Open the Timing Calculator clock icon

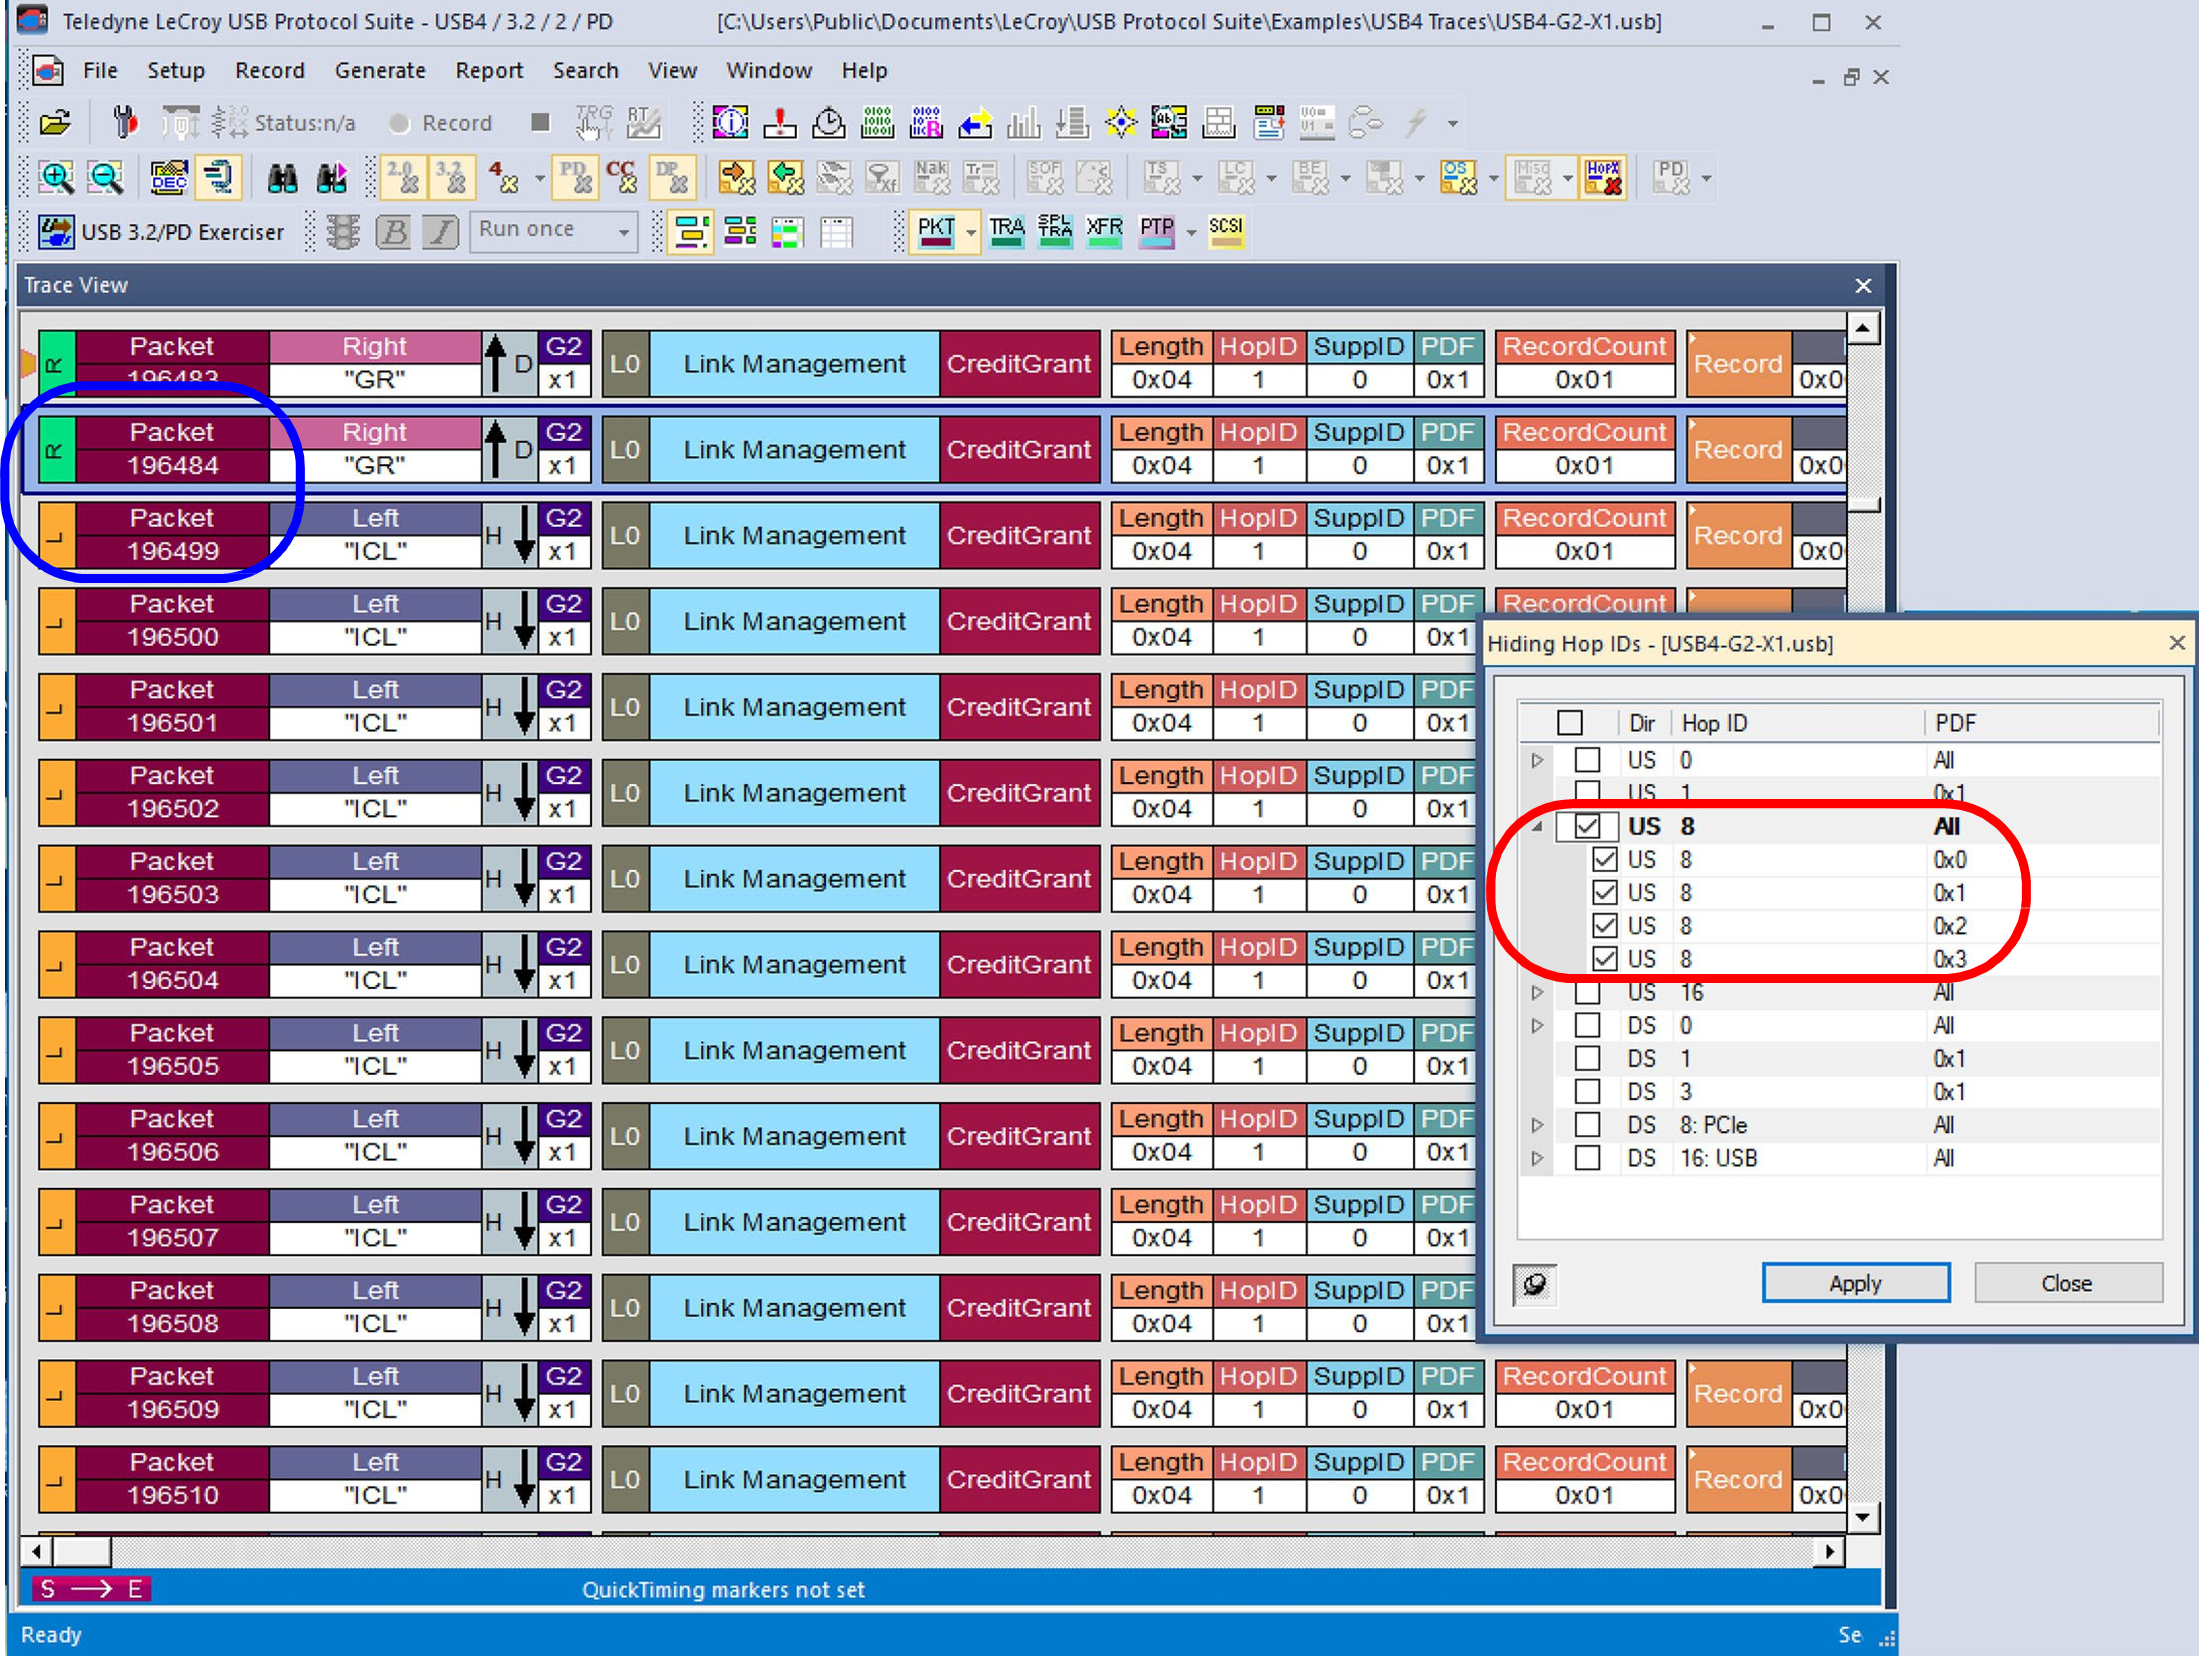click(828, 123)
